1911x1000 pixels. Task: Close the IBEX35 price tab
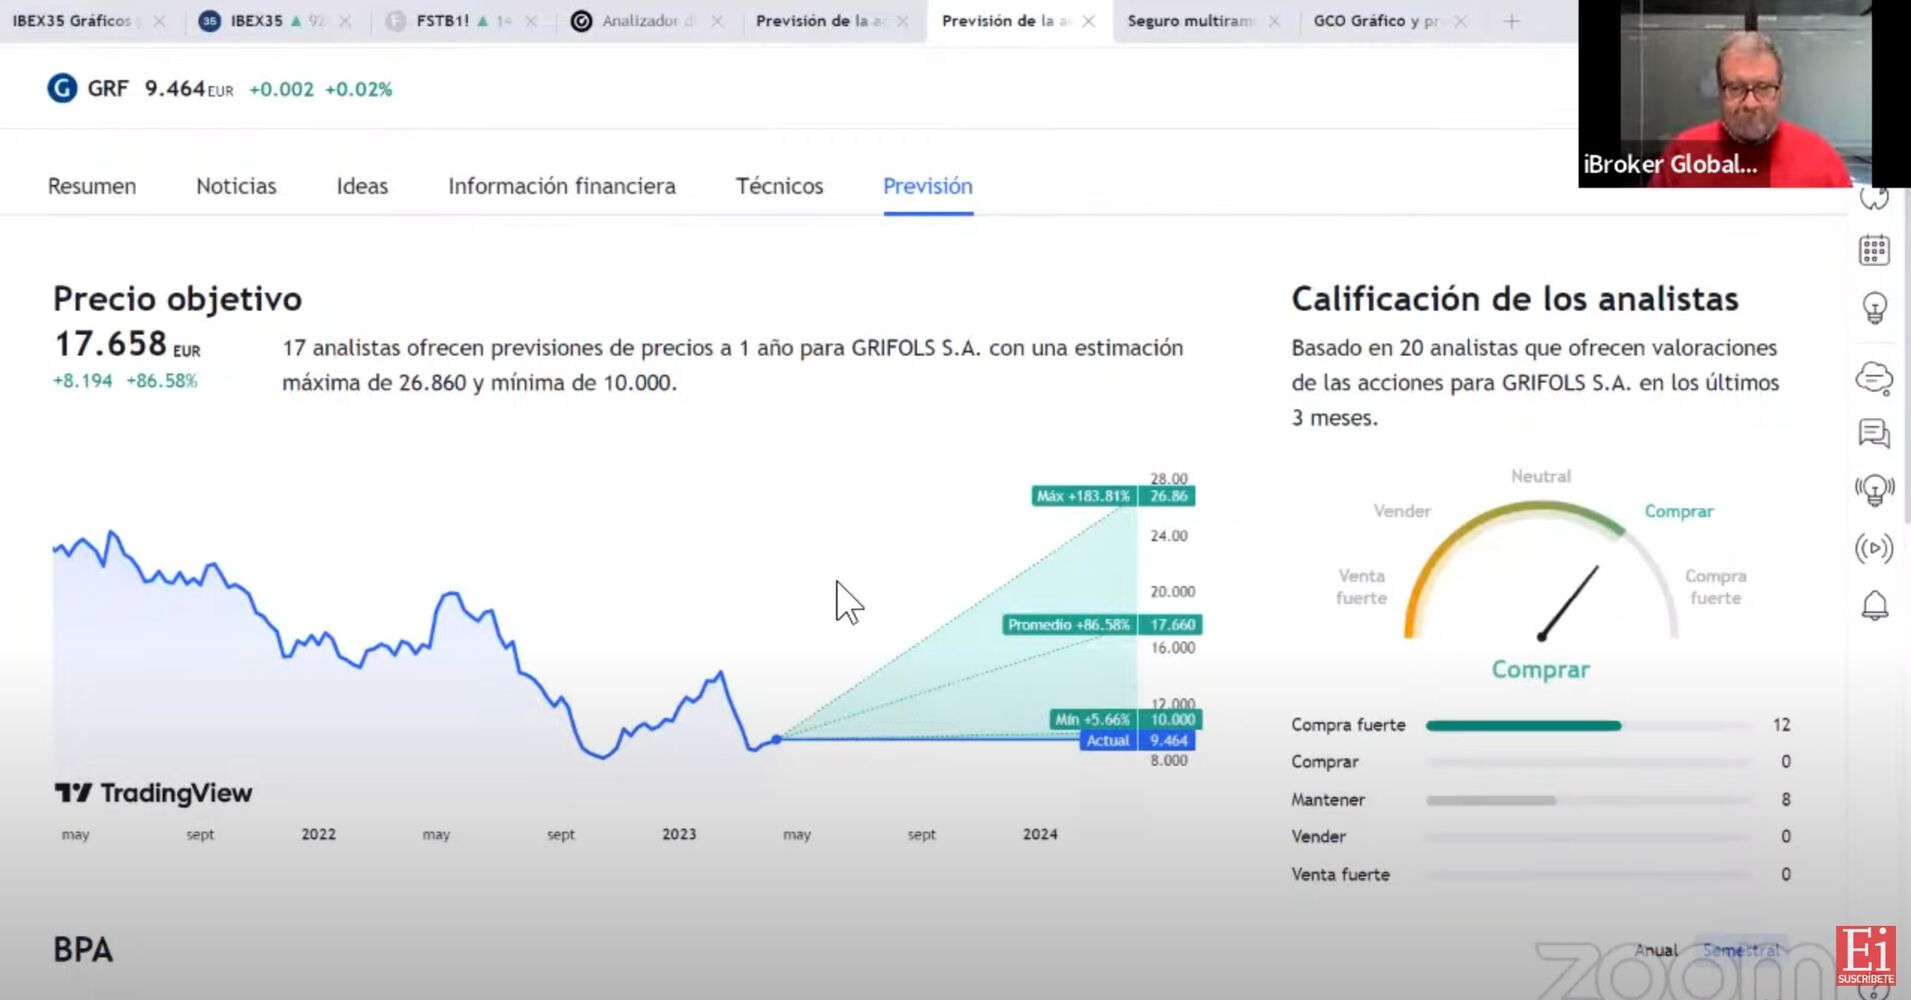point(345,21)
